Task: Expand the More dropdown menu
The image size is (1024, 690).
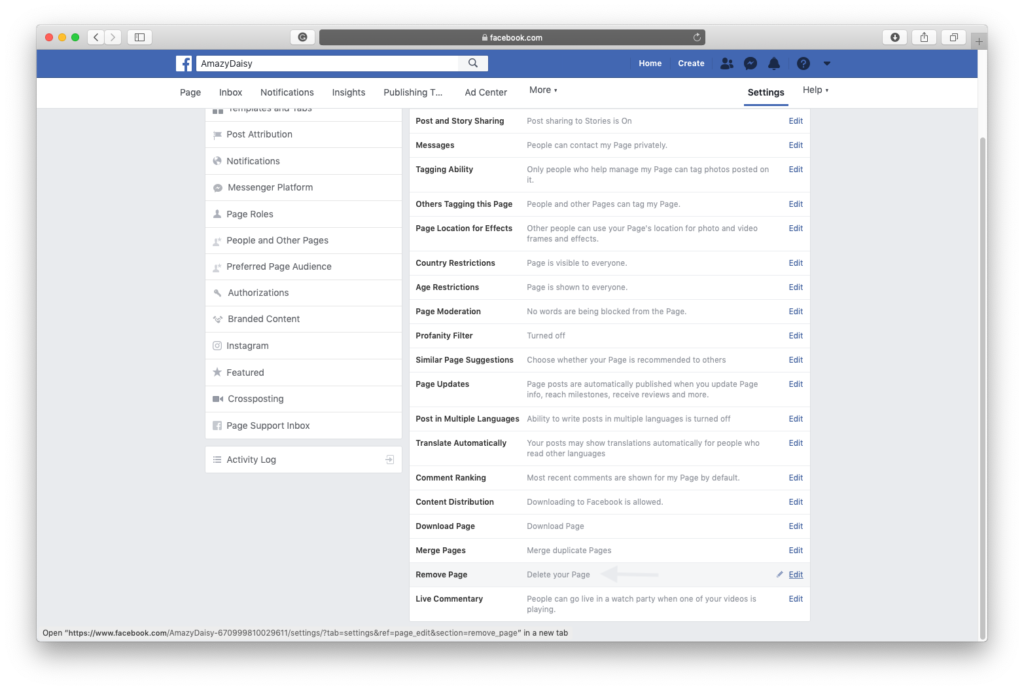Action: click(543, 90)
